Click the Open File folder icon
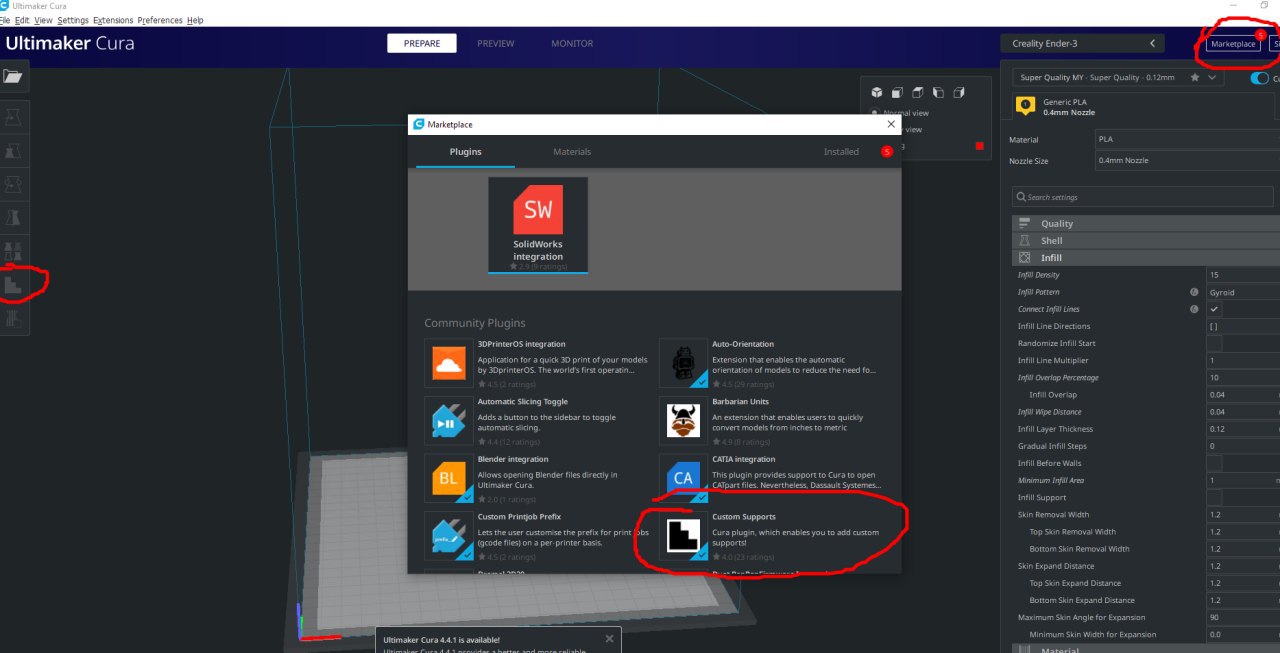Image resolution: width=1280 pixels, height=653 pixels. (12, 76)
